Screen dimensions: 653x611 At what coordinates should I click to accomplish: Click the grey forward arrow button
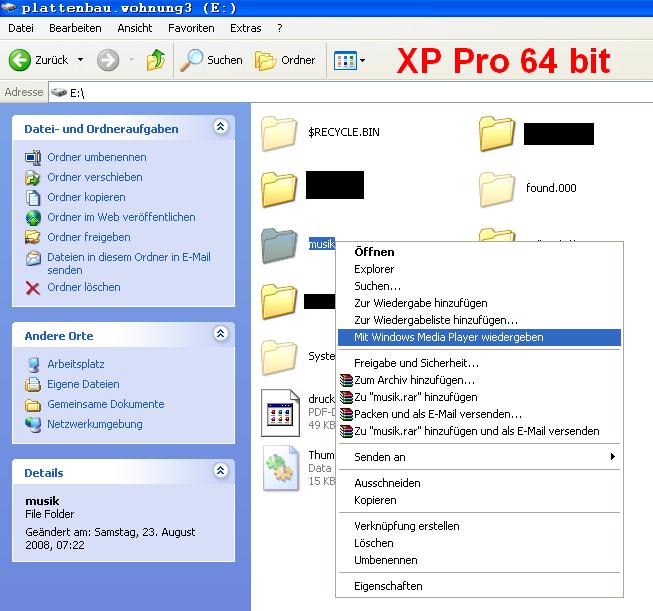(x=108, y=60)
